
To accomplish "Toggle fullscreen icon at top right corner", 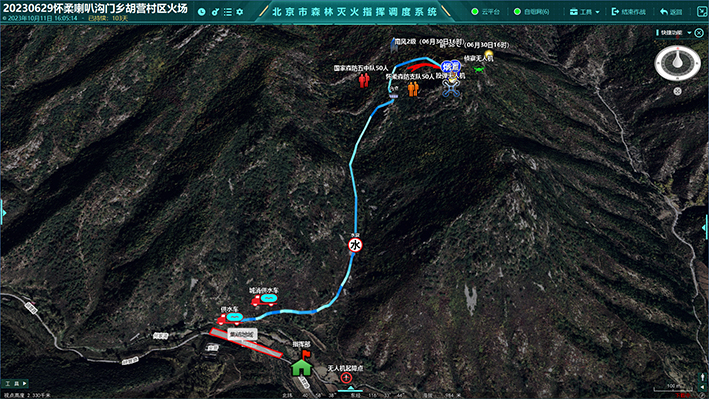I will tap(702, 12).
